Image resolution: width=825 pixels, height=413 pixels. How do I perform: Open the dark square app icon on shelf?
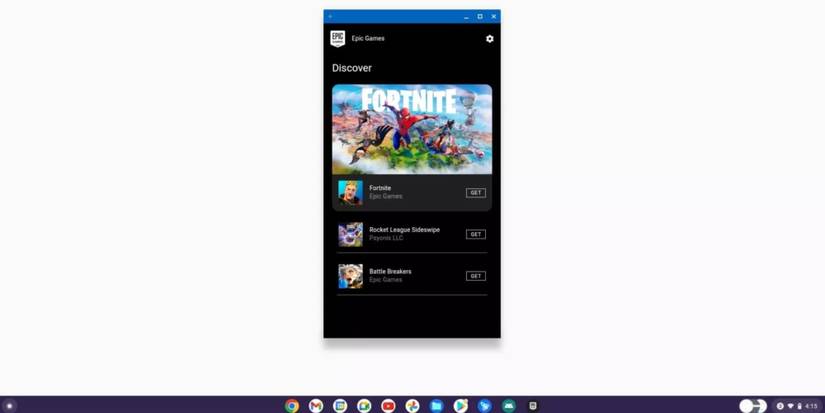click(532, 406)
